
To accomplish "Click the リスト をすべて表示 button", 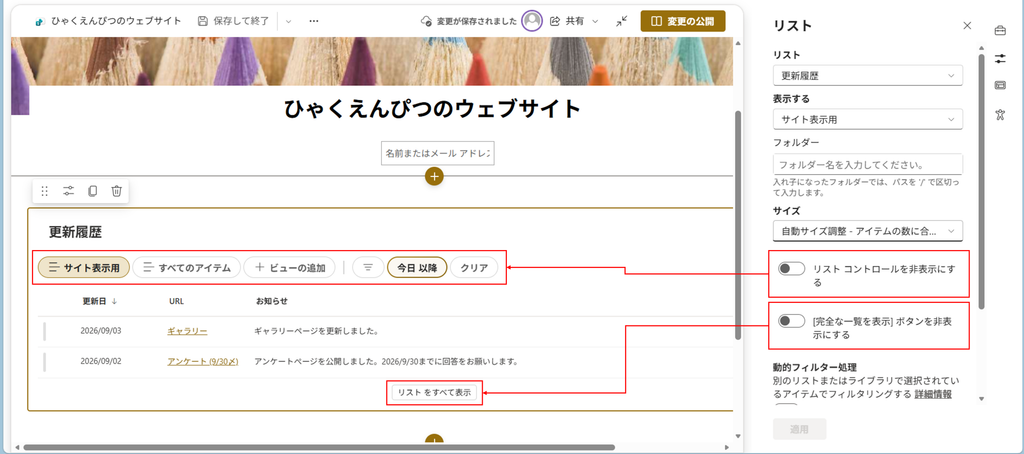I will click(434, 393).
